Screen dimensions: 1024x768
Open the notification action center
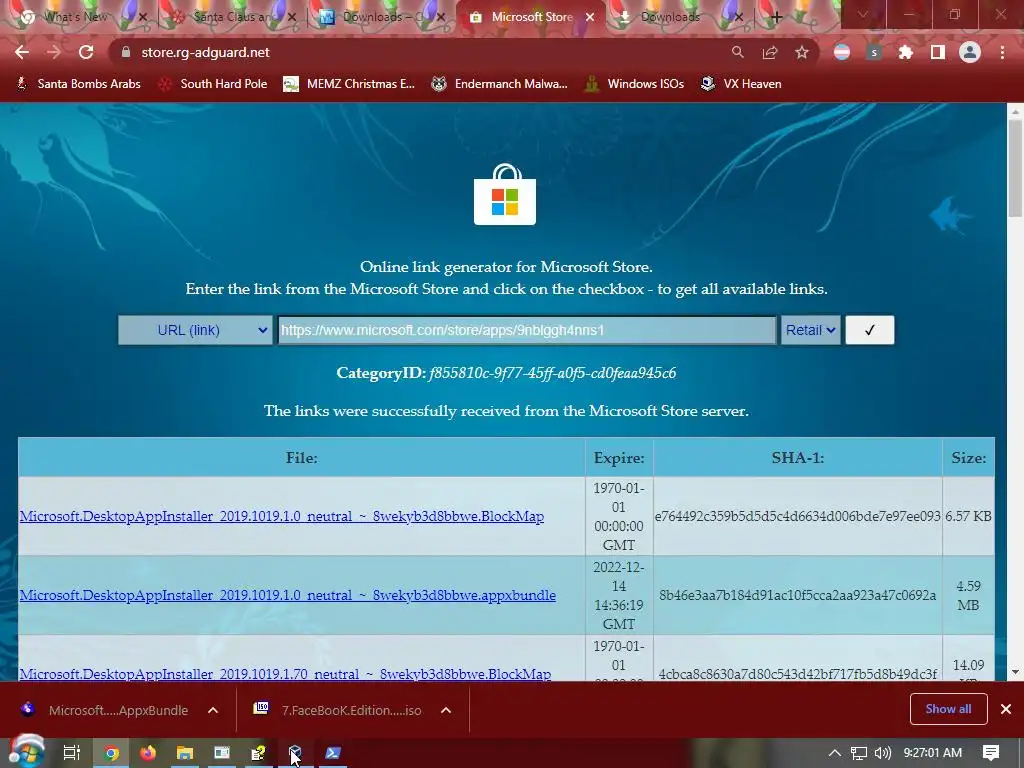click(991, 753)
